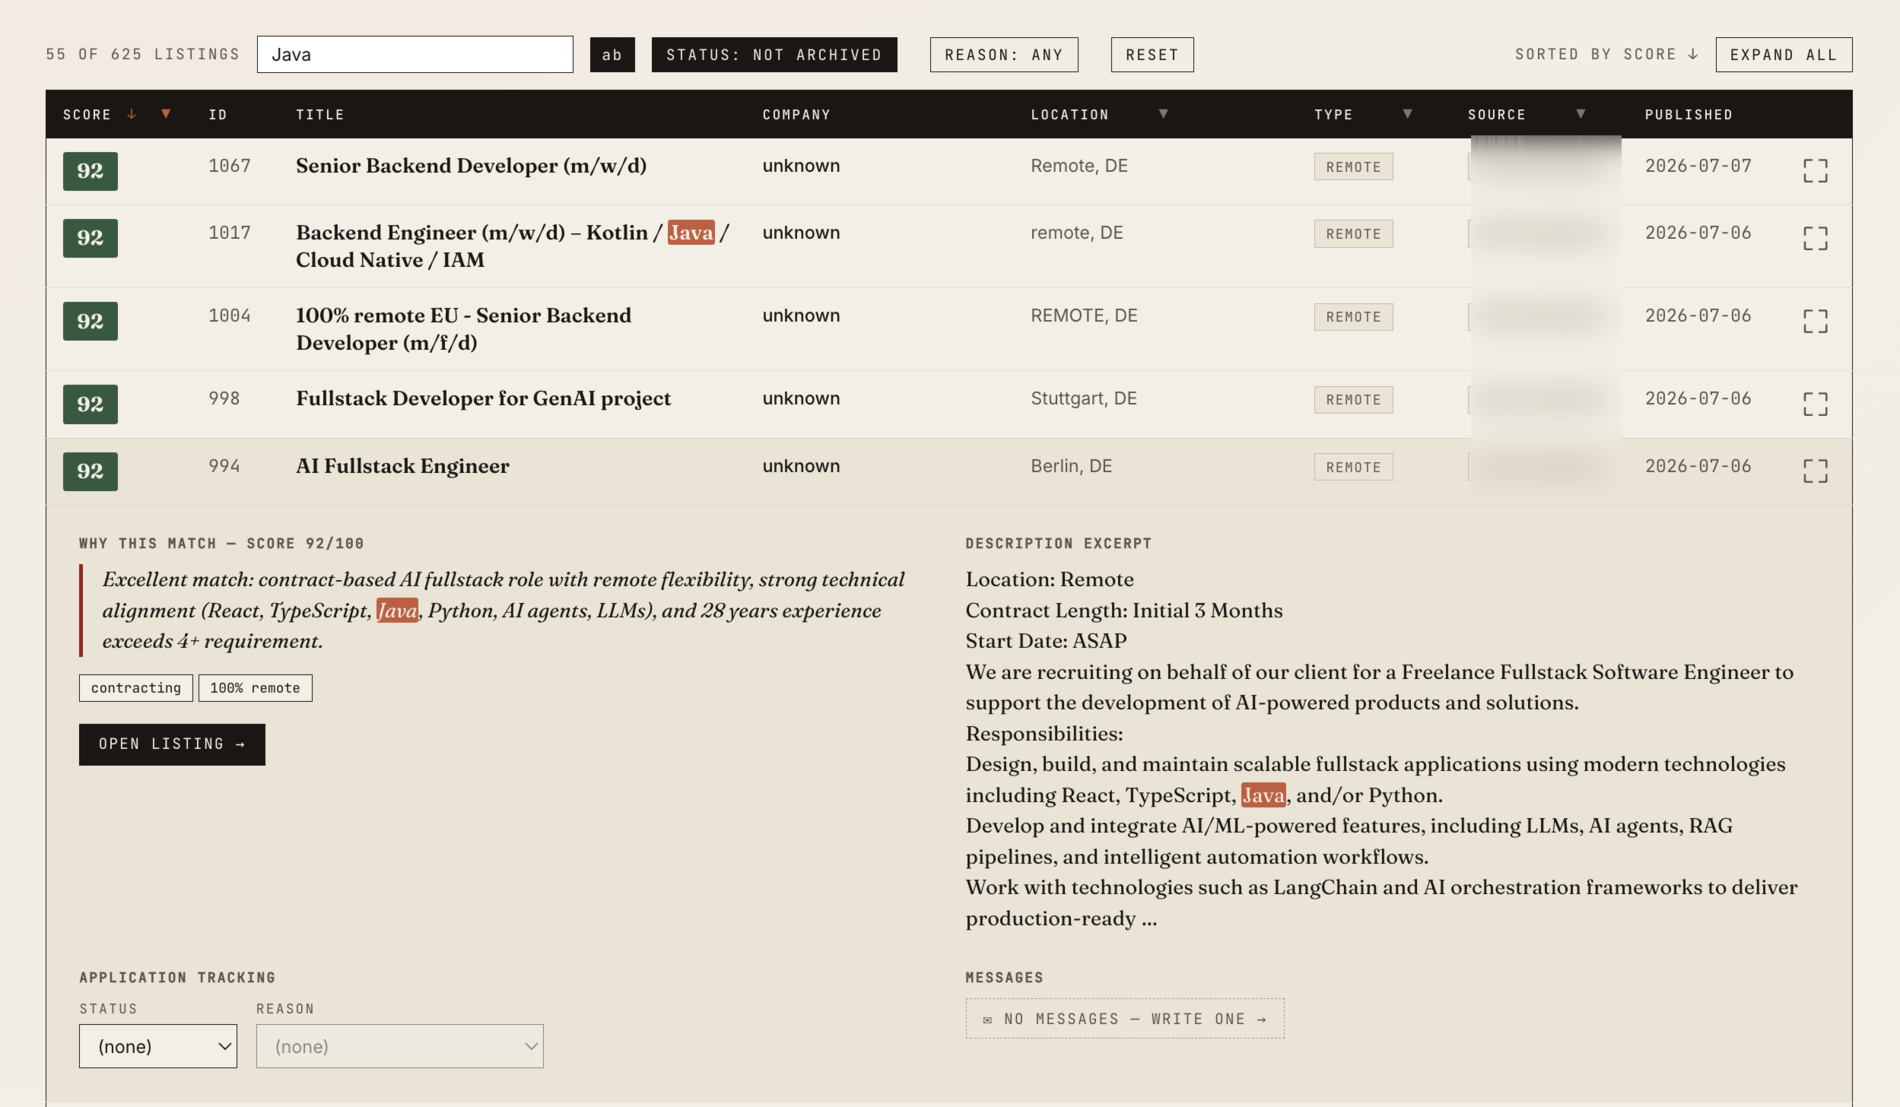Click the Location column header label
This screenshot has width=1900, height=1107.
1070,114
